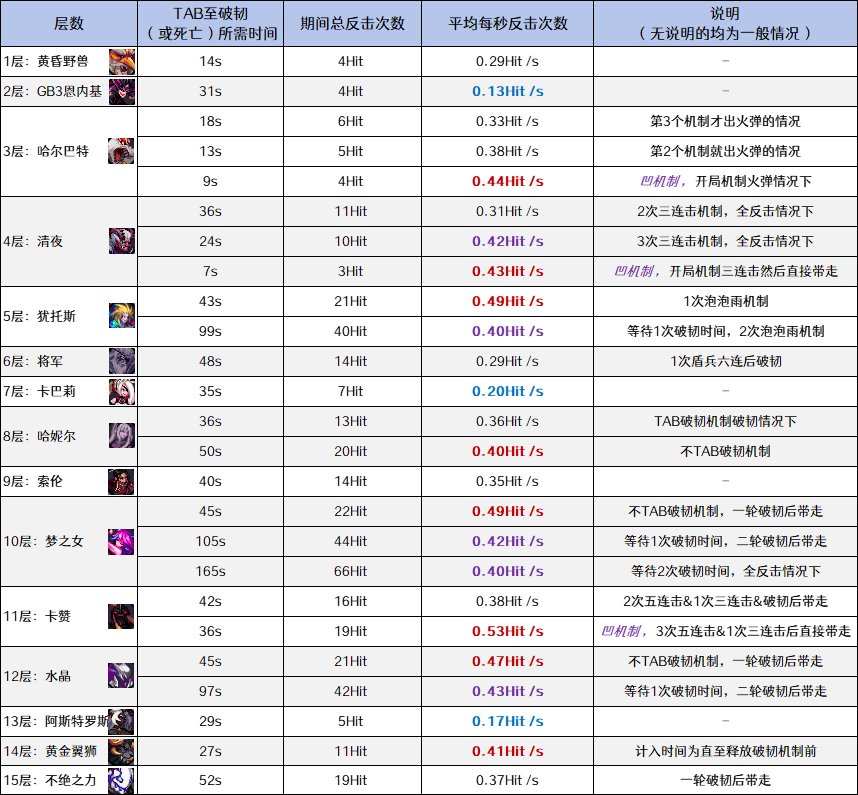Click the 索伦 boss portrait icon
The width and height of the screenshot is (858, 795).
pyautogui.click(x=122, y=481)
